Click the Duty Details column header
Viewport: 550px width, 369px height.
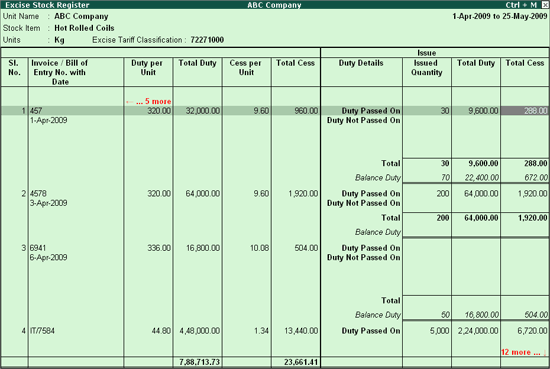(x=361, y=63)
